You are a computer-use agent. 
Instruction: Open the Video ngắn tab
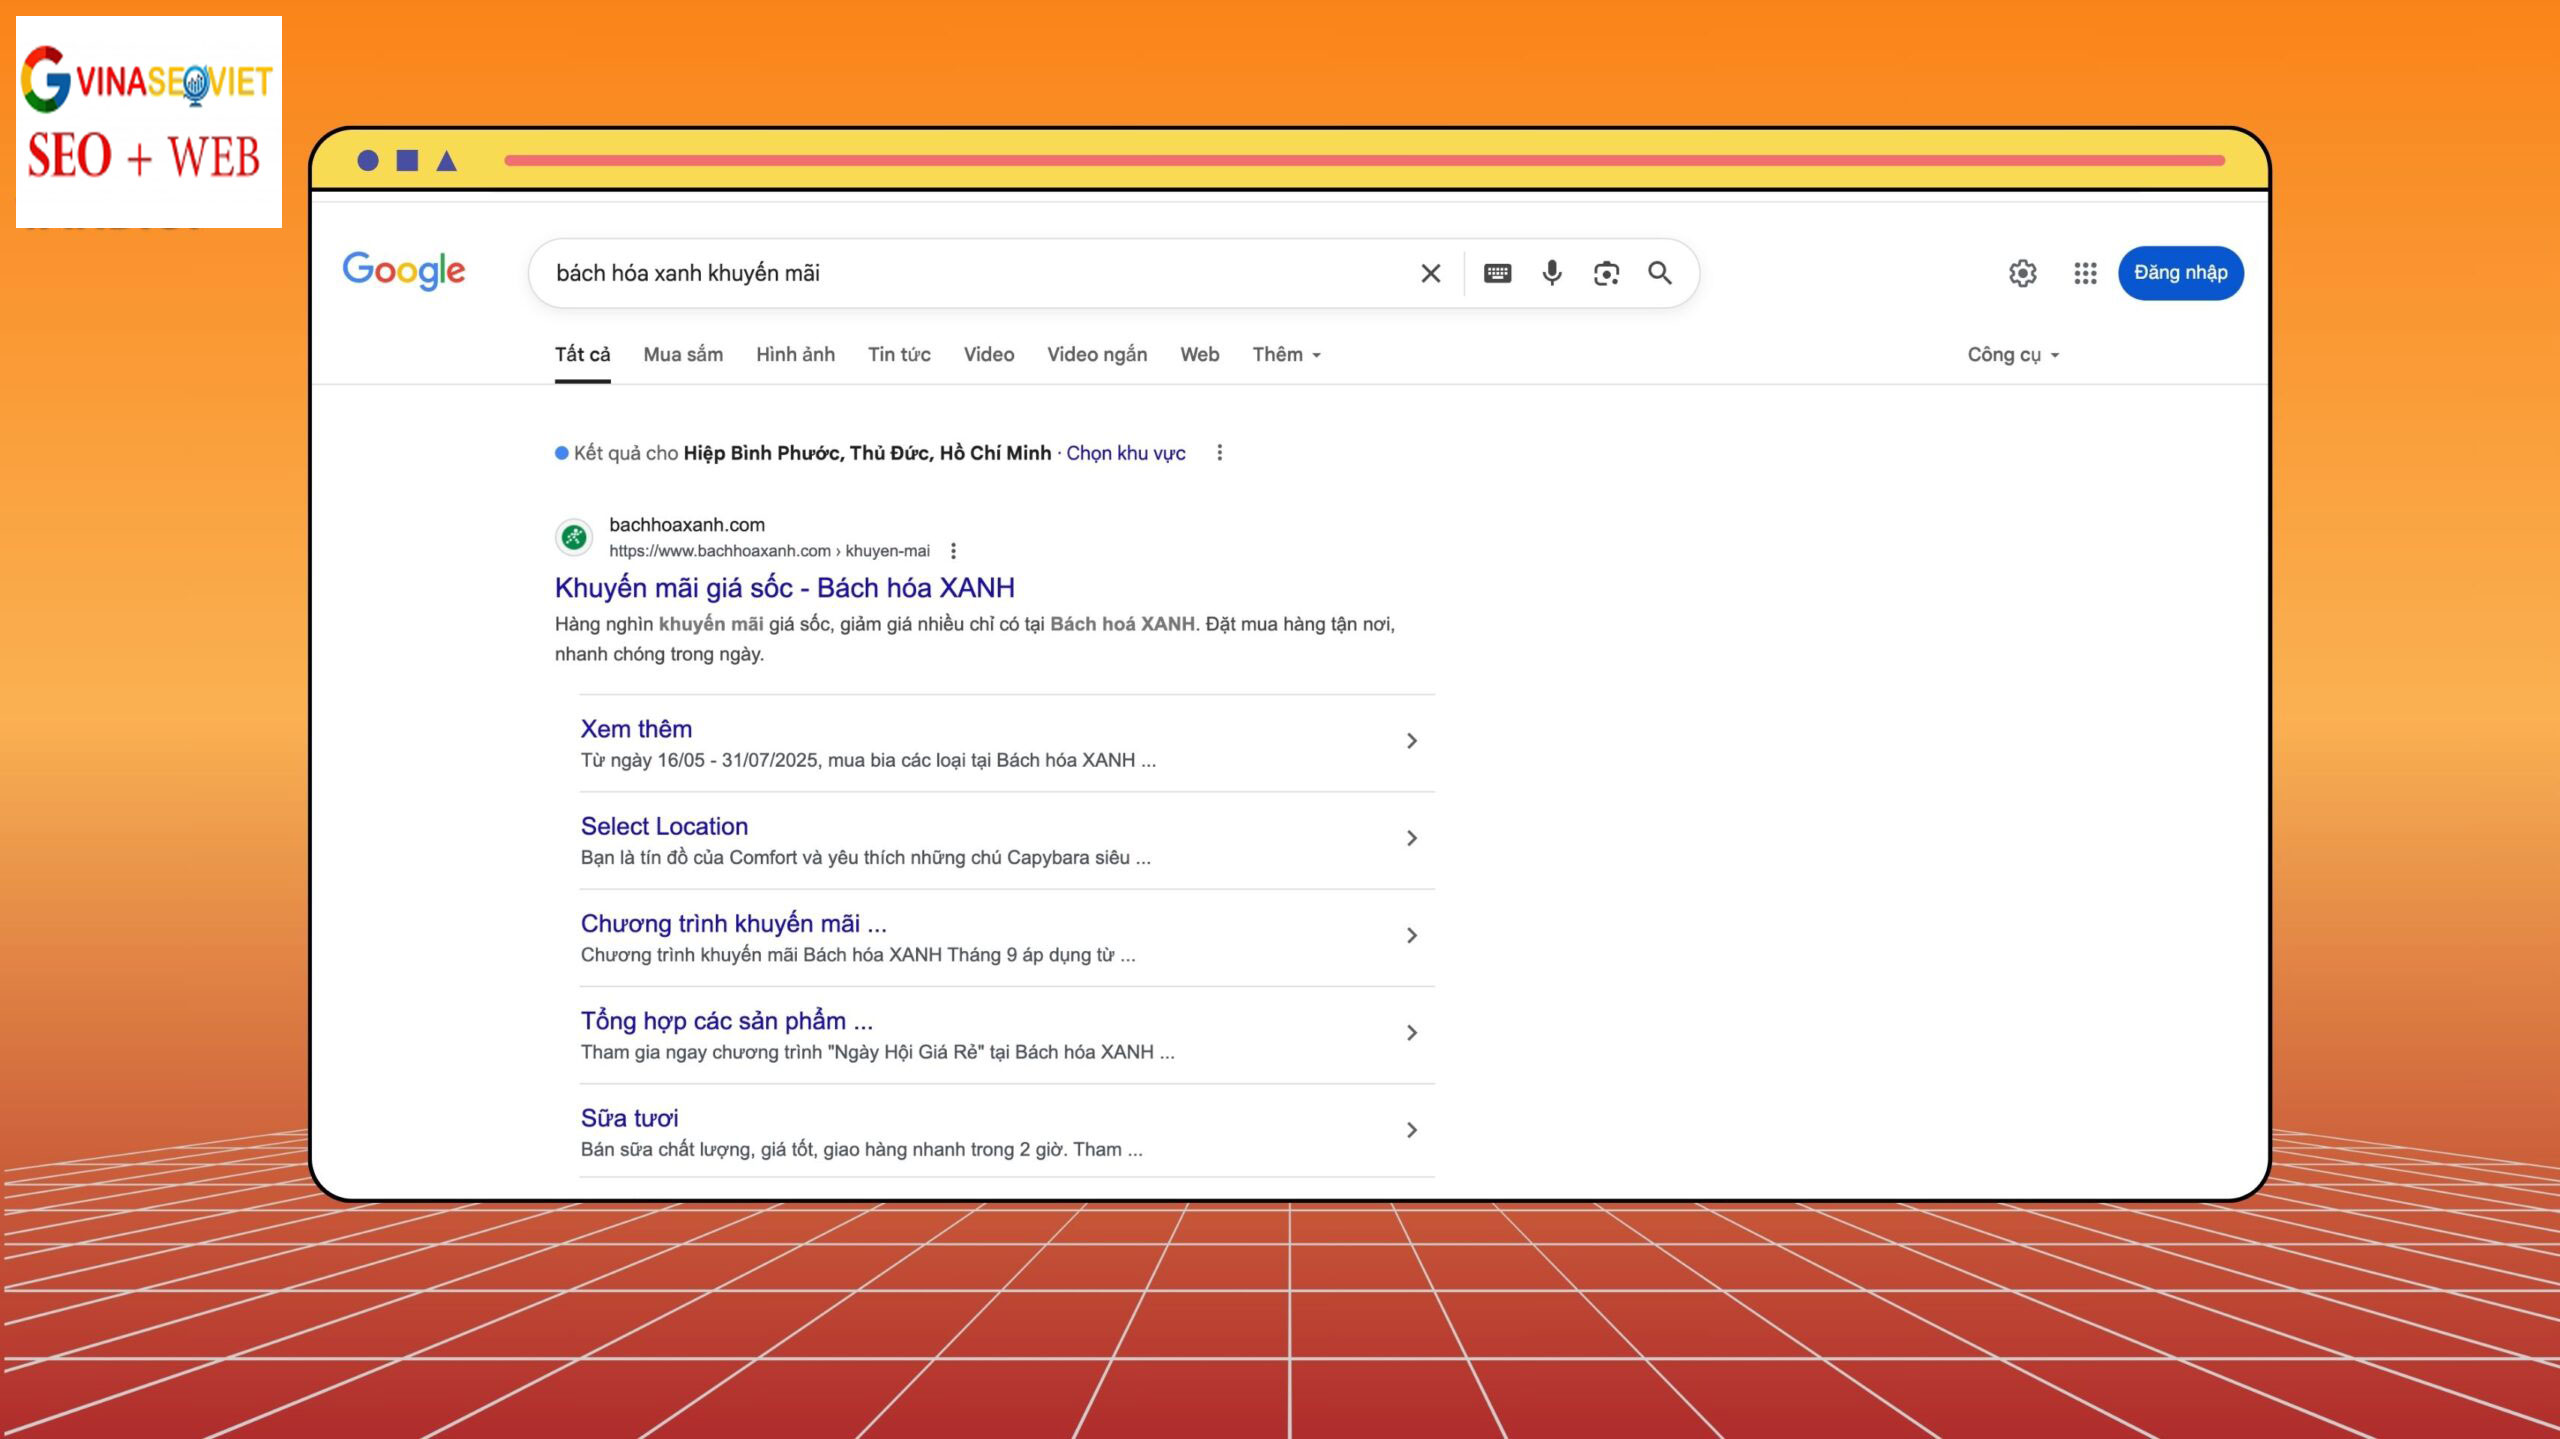1097,355
